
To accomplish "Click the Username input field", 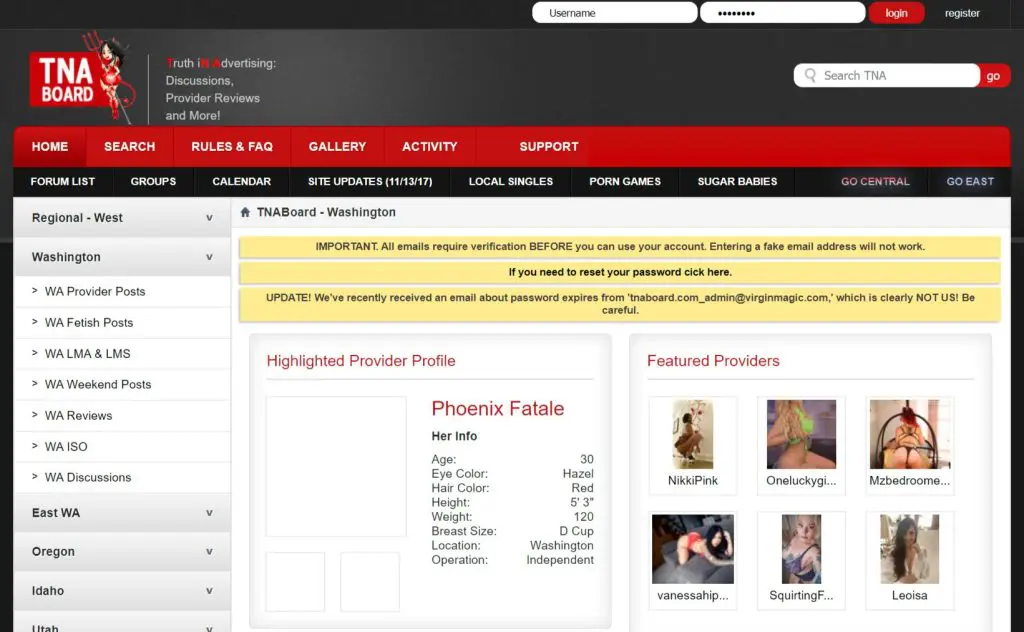I will [x=615, y=12].
